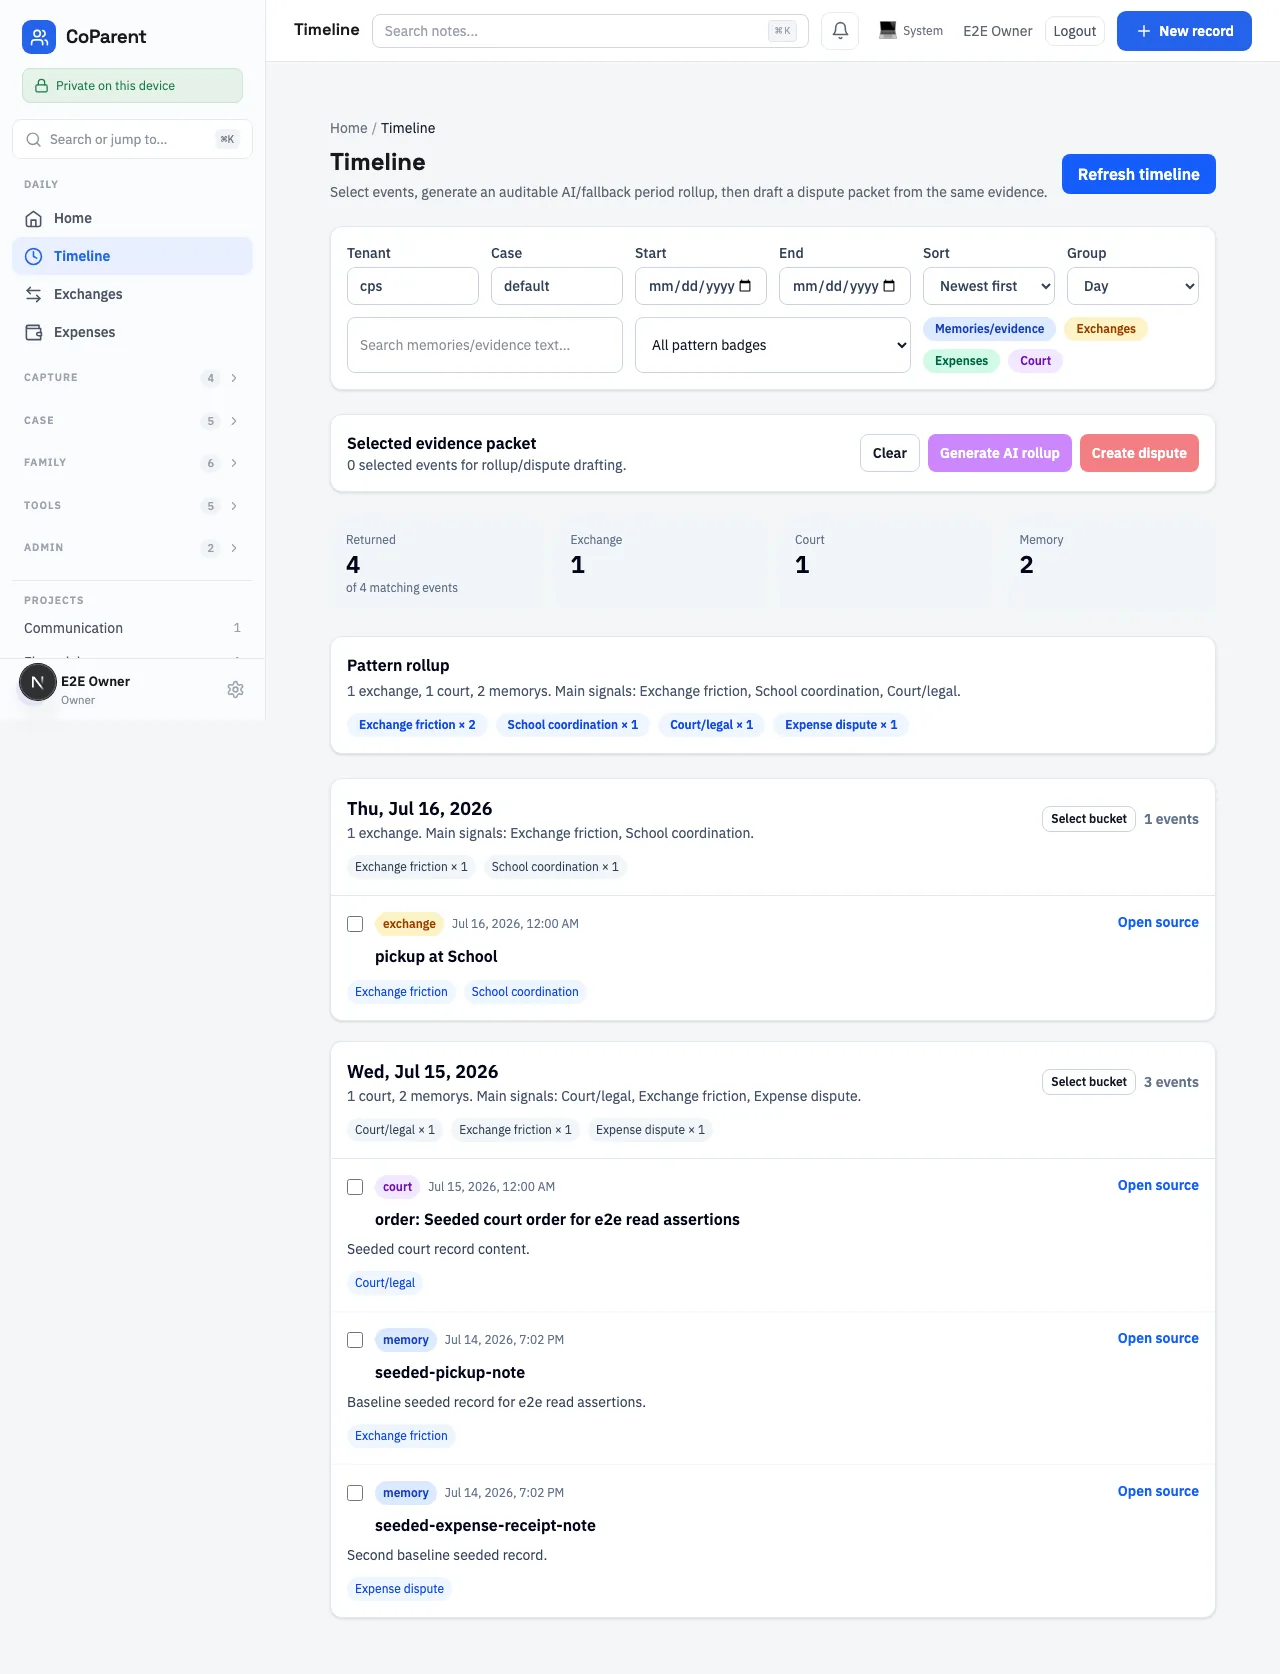Tick the seeded-pickup-note checkbox
The image size is (1280, 1674).
click(x=355, y=1340)
